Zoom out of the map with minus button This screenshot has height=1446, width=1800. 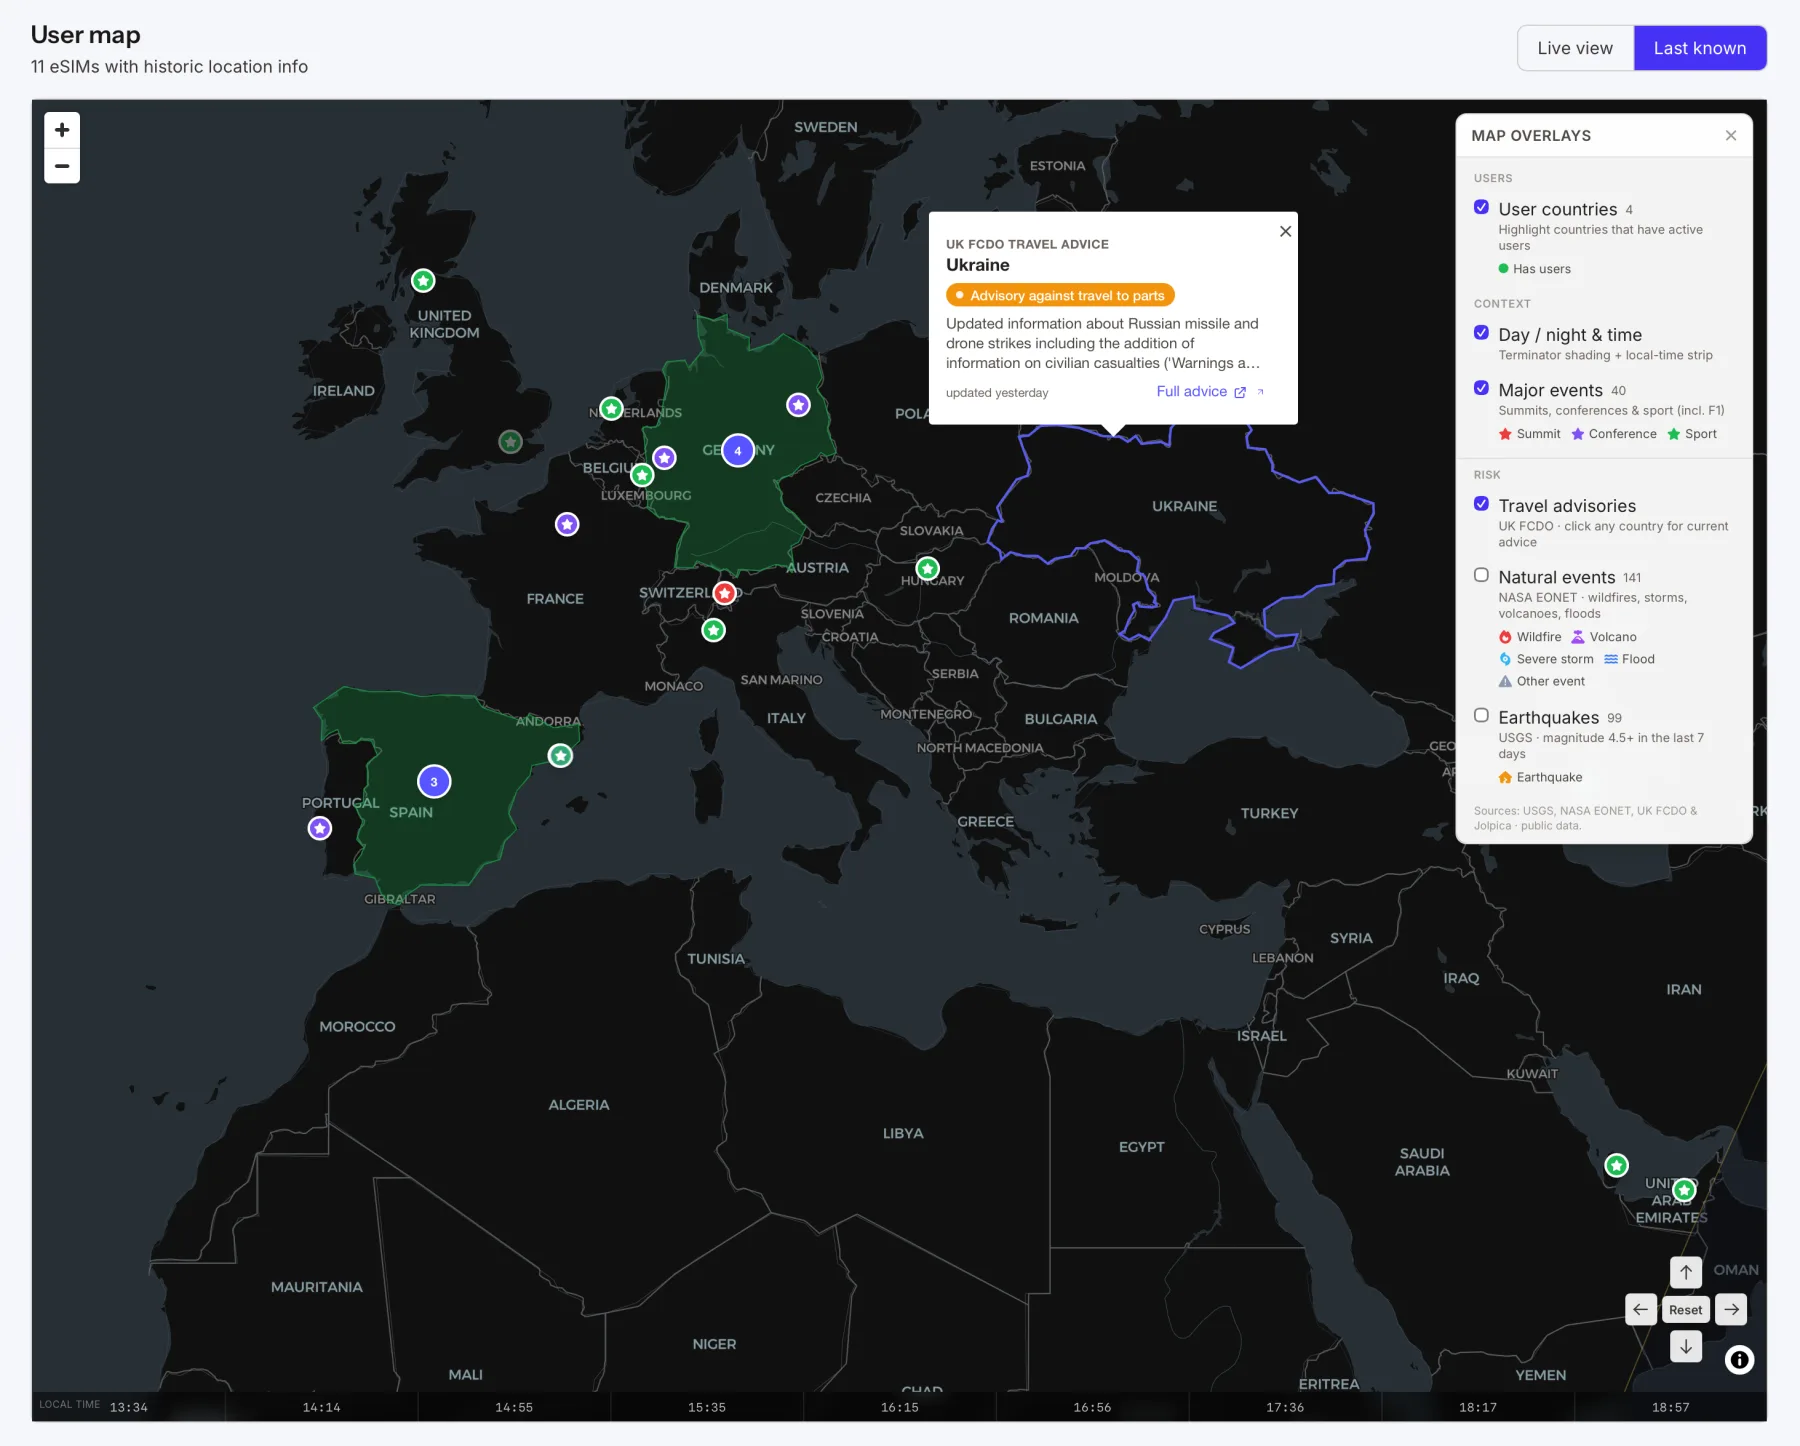[x=62, y=166]
